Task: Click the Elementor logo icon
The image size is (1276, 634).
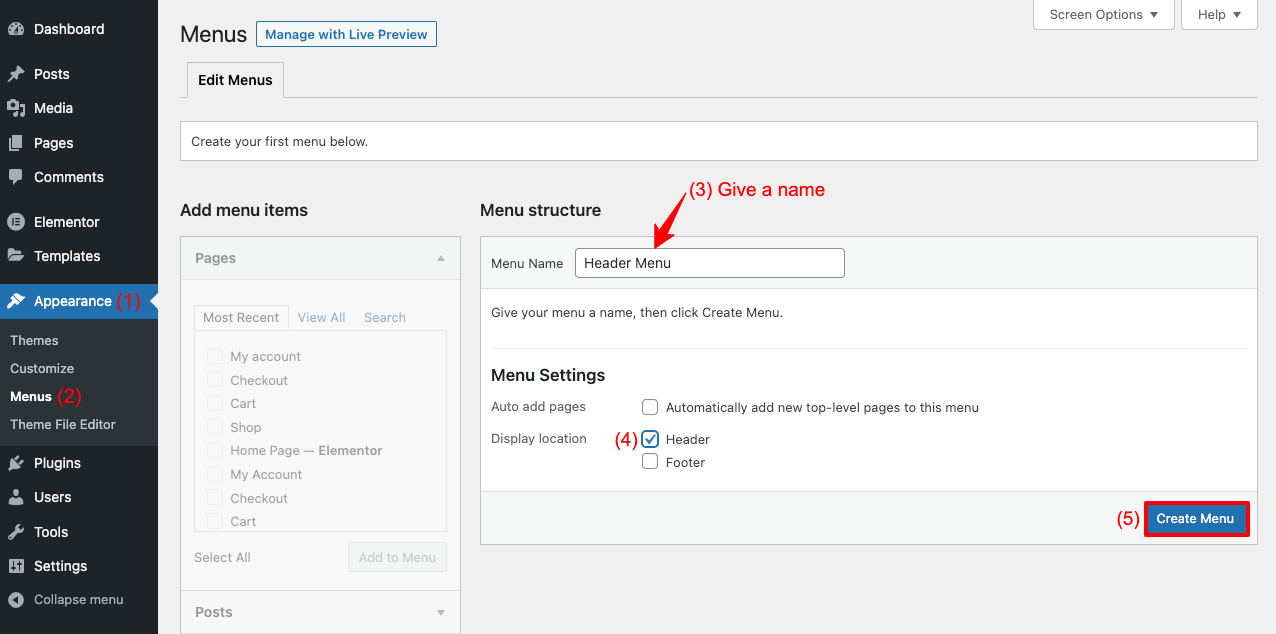Action: 16,222
